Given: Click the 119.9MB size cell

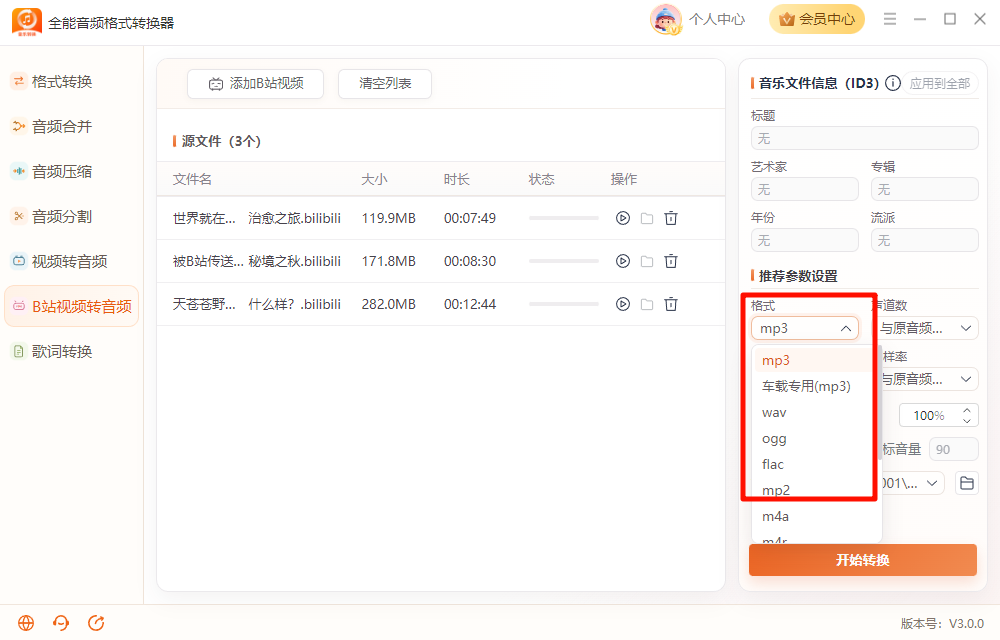Looking at the screenshot, I should (388, 218).
